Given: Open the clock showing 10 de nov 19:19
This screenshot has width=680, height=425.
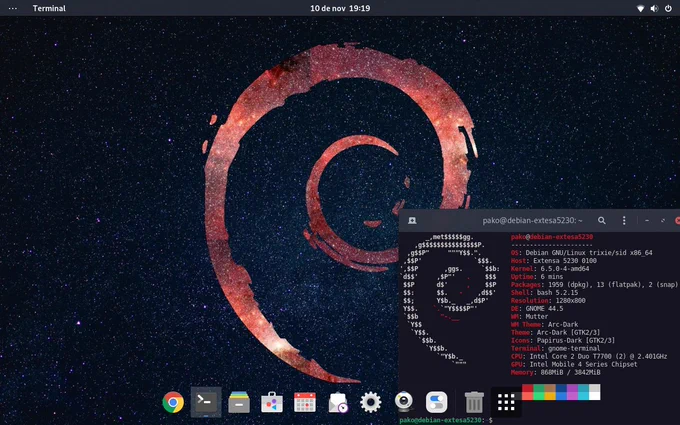Looking at the screenshot, I should pos(340,8).
